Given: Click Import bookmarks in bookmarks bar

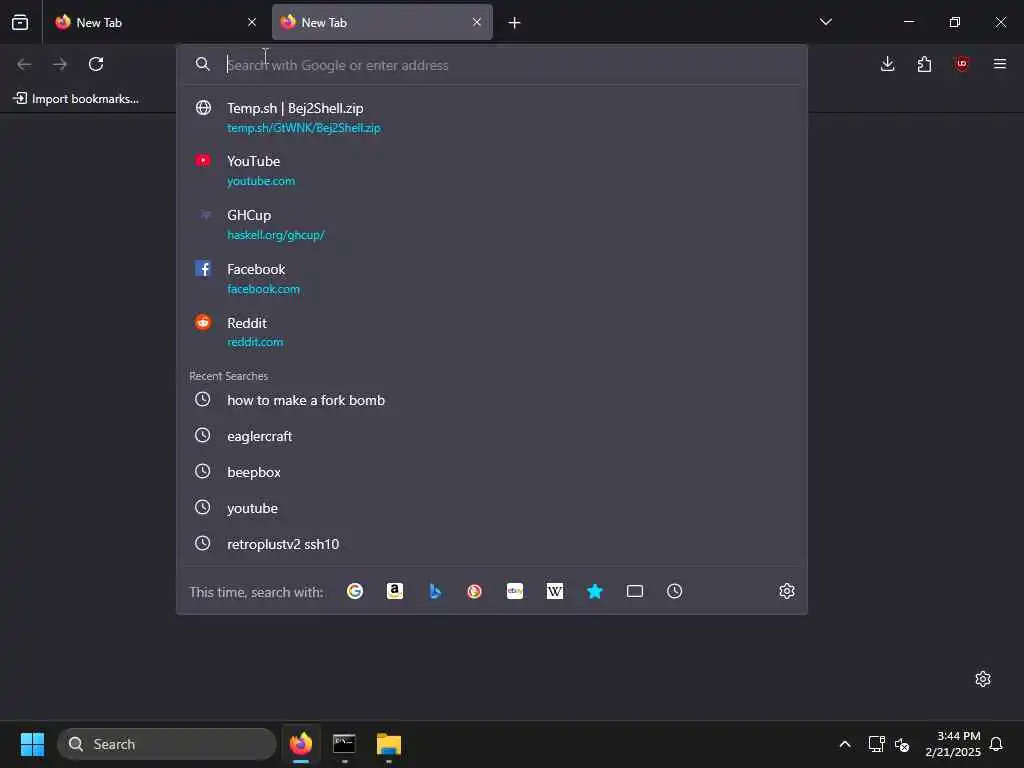Looking at the screenshot, I should tap(76, 99).
